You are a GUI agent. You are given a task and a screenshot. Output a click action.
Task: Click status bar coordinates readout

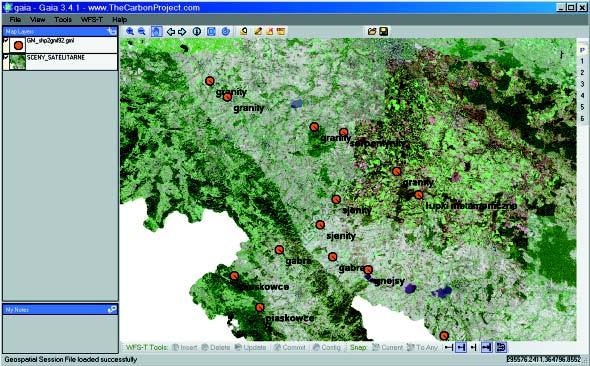[544, 360]
